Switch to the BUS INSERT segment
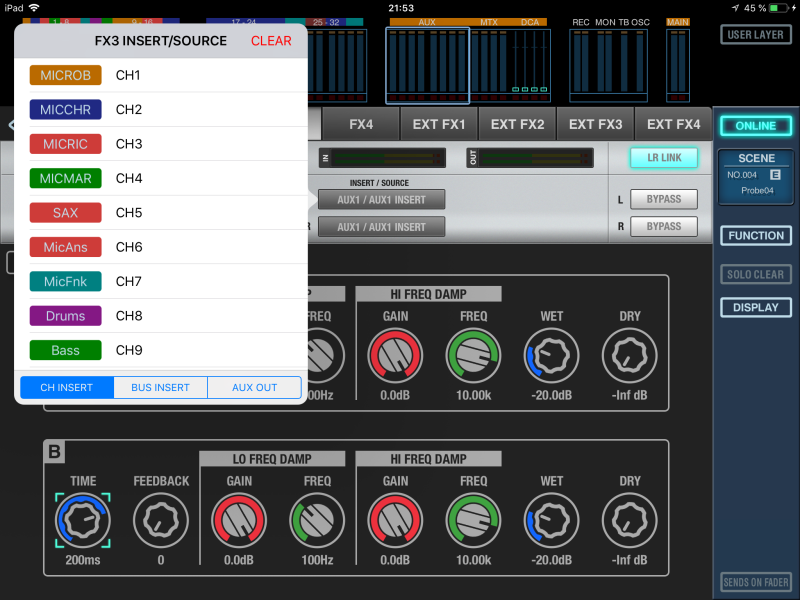Screen dimensions: 800x600 (x=161, y=387)
